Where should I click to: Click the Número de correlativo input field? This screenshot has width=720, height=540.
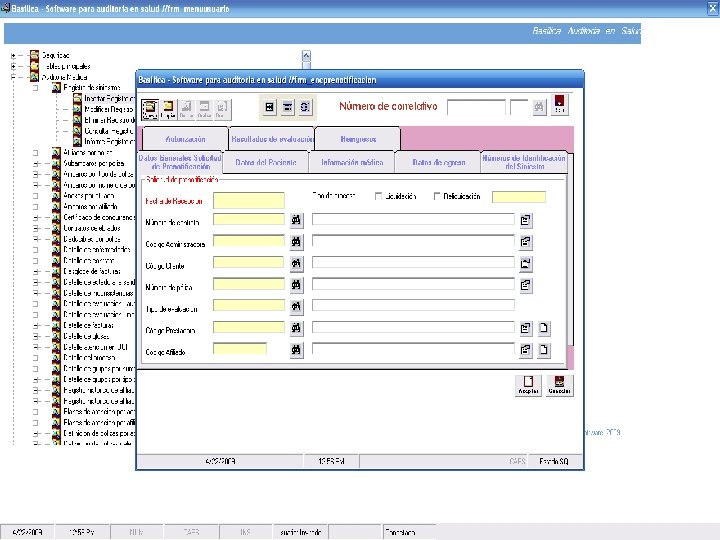tap(476, 107)
